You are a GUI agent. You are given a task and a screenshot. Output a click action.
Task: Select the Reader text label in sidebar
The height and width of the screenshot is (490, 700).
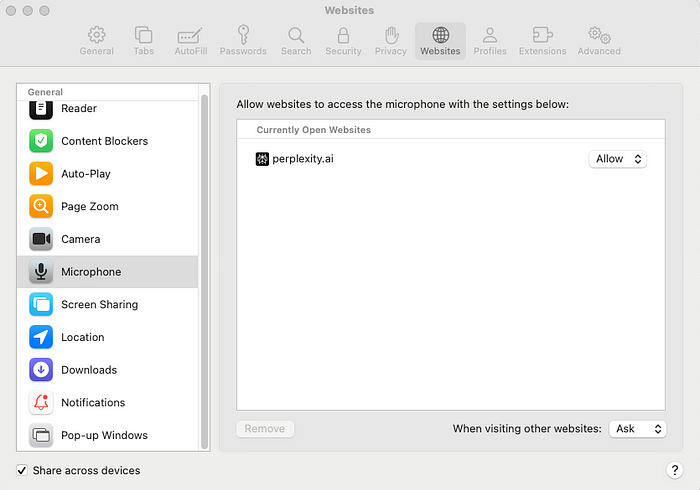[x=79, y=108]
